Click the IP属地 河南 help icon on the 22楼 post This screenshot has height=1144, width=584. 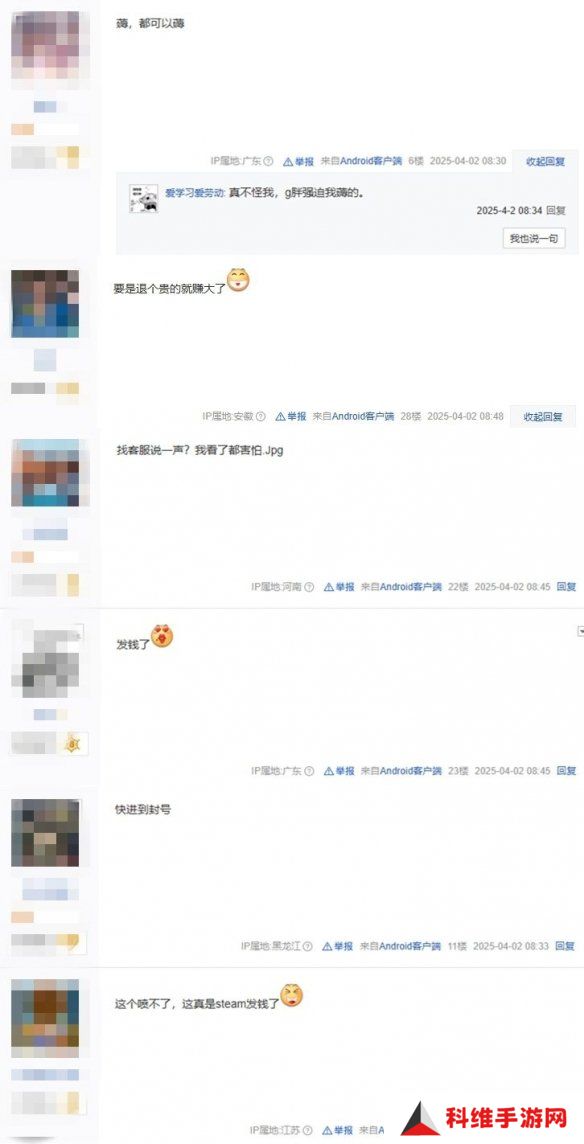click(x=309, y=587)
